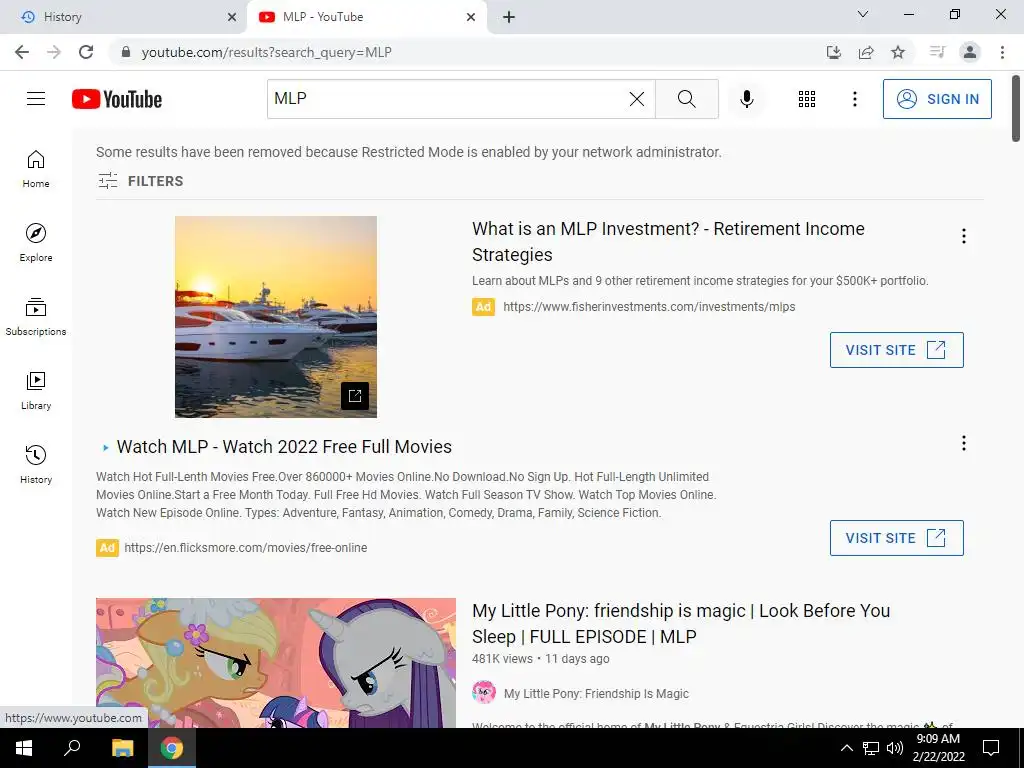Clear the search box with the X icon
Image resolution: width=1024 pixels, height=768 pixels.
637,99
